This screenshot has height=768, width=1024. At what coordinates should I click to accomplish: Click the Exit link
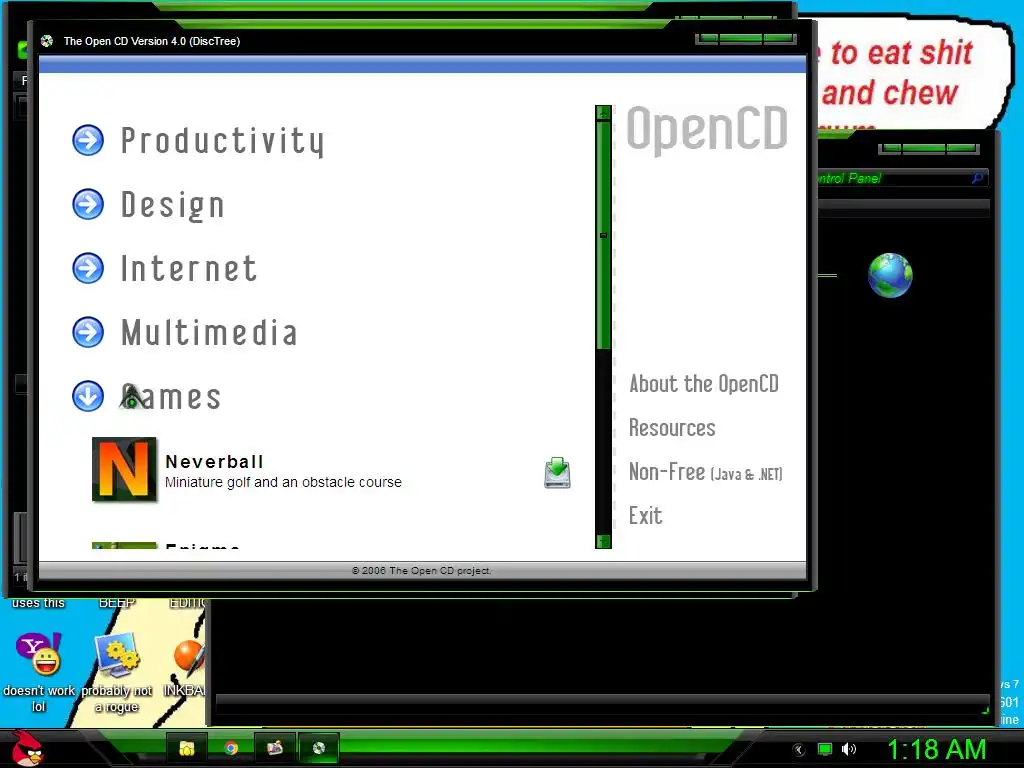click(645, 515)
